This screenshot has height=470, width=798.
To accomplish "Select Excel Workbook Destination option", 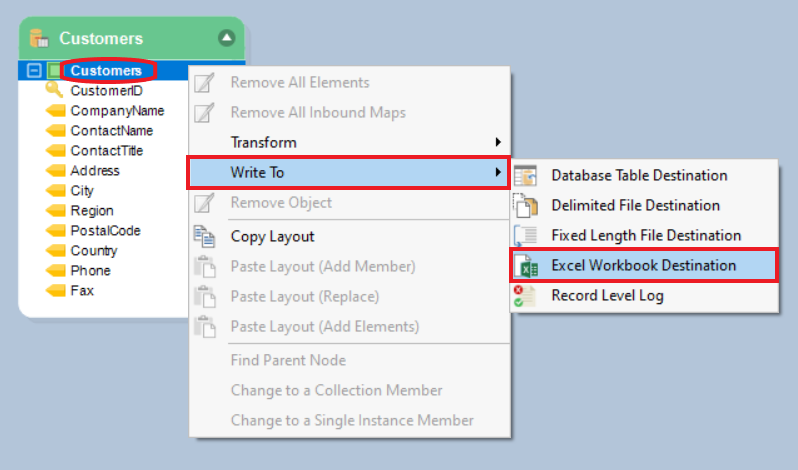I will point(643,266).
